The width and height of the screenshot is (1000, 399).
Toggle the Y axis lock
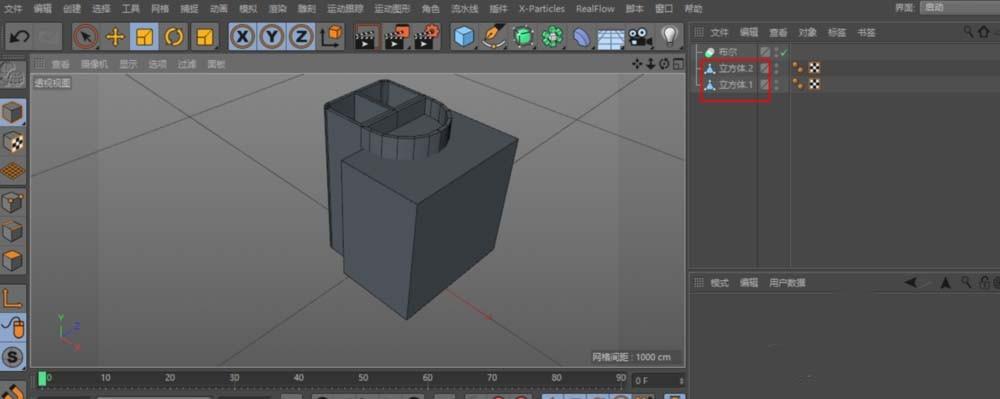(x=272, y=36)
